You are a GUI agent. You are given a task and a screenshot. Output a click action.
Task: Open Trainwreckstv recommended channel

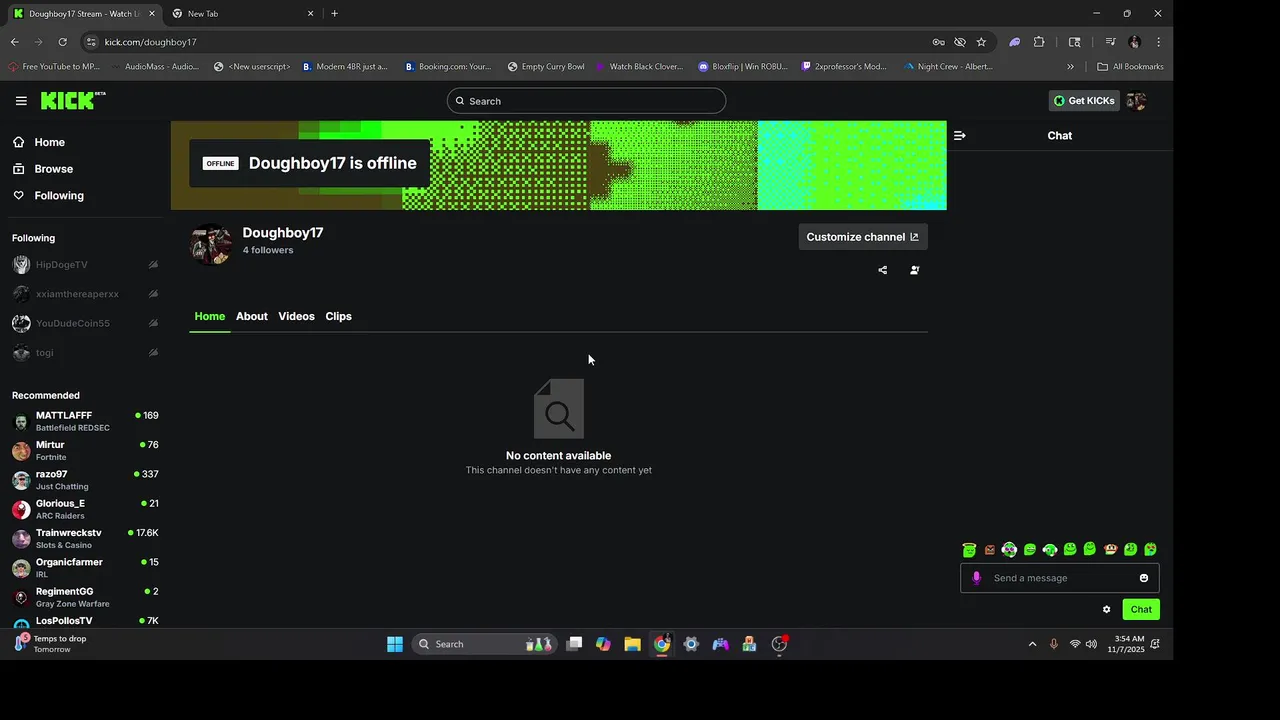click(x=85, y=538)
